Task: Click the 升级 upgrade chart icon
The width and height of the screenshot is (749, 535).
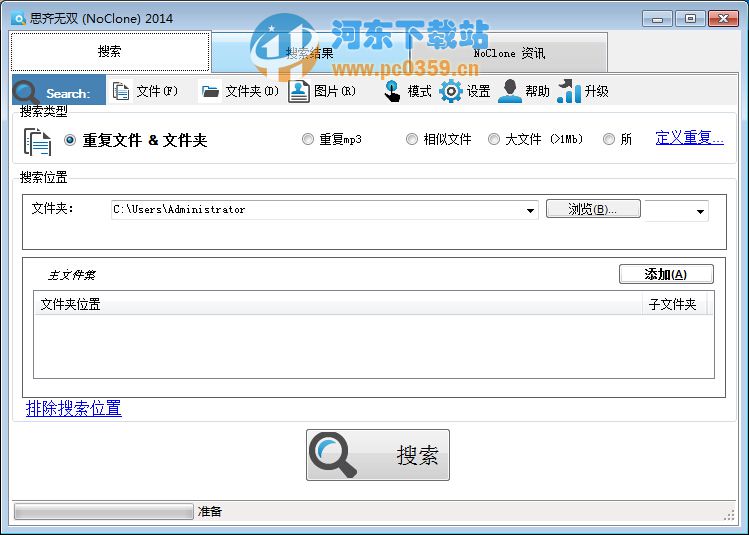Action: click(x=569, y=91)
